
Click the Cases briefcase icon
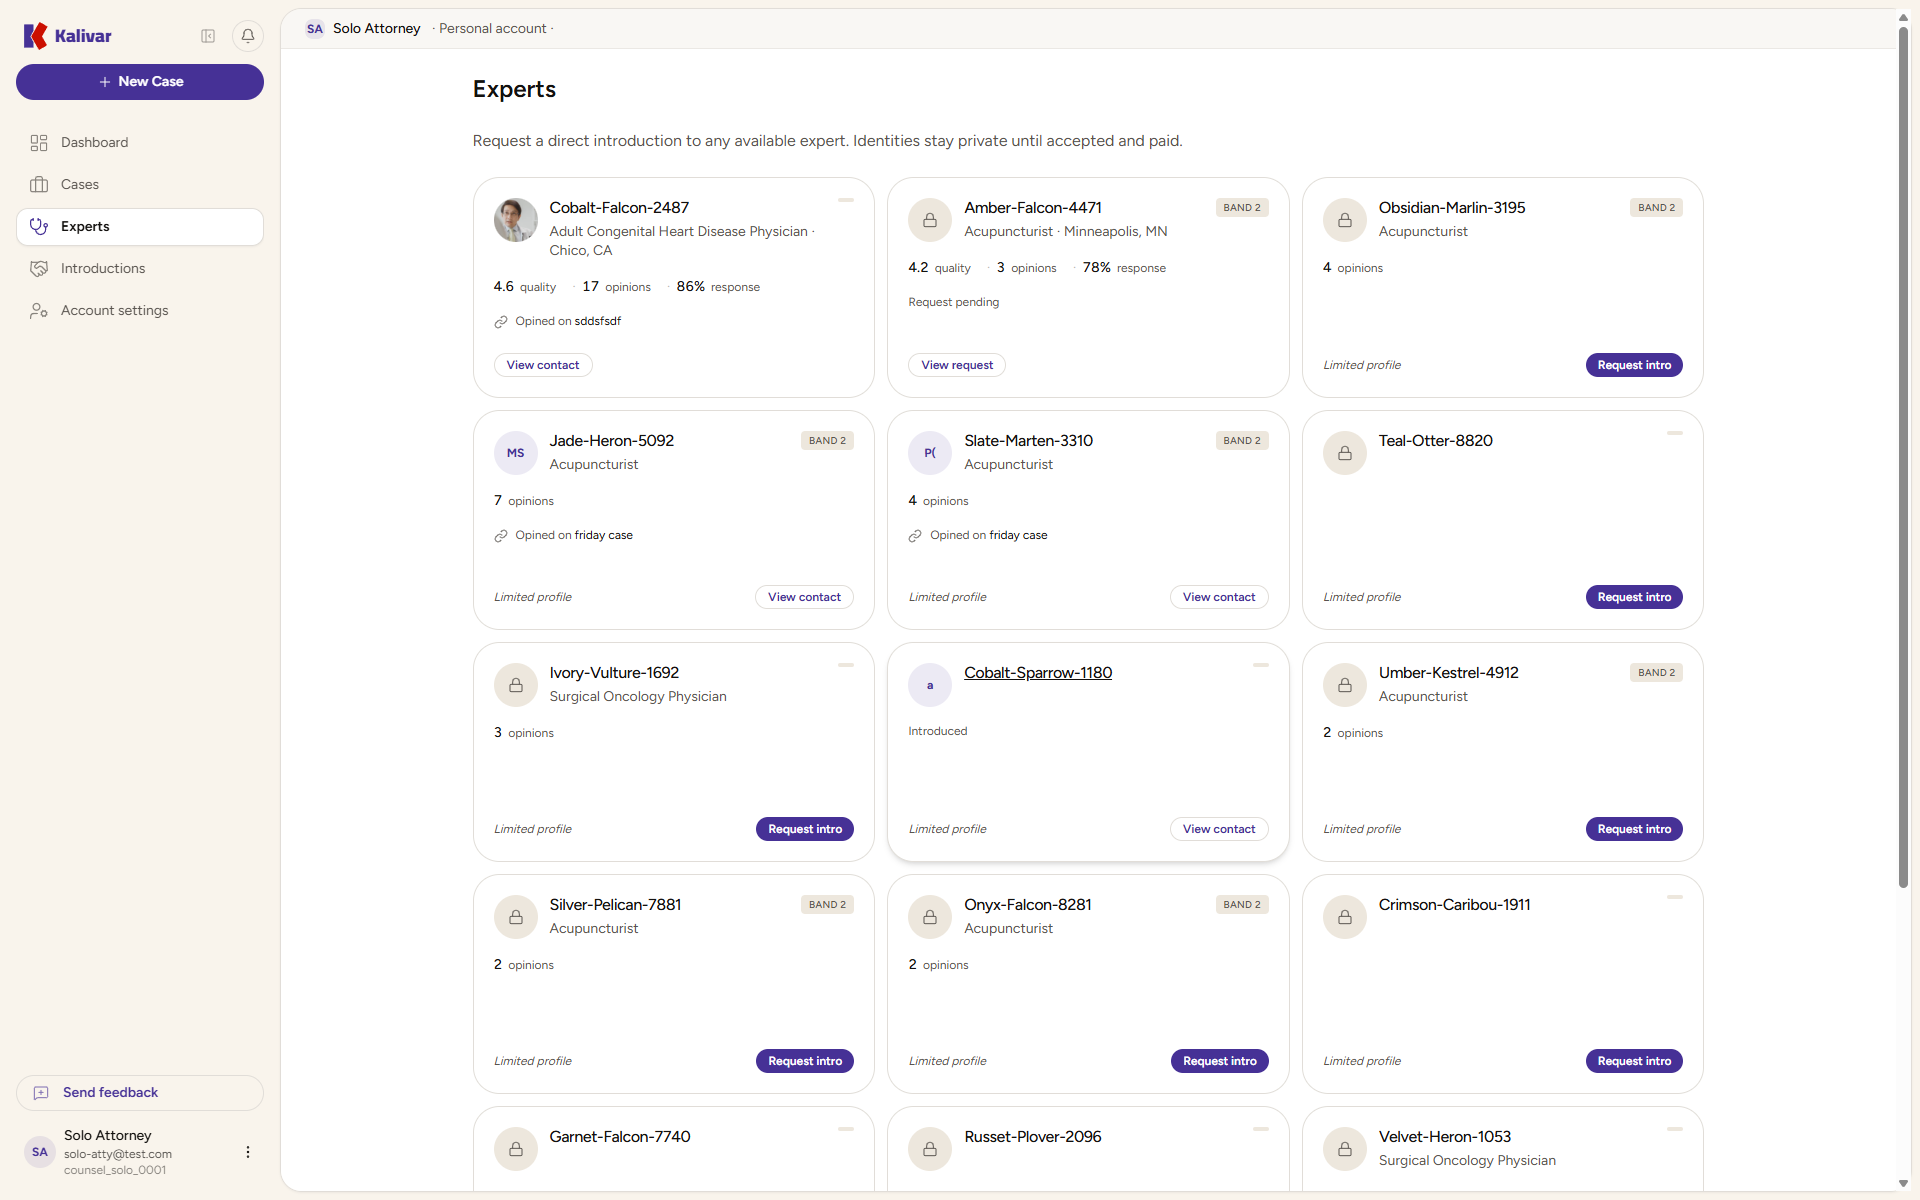39,185
